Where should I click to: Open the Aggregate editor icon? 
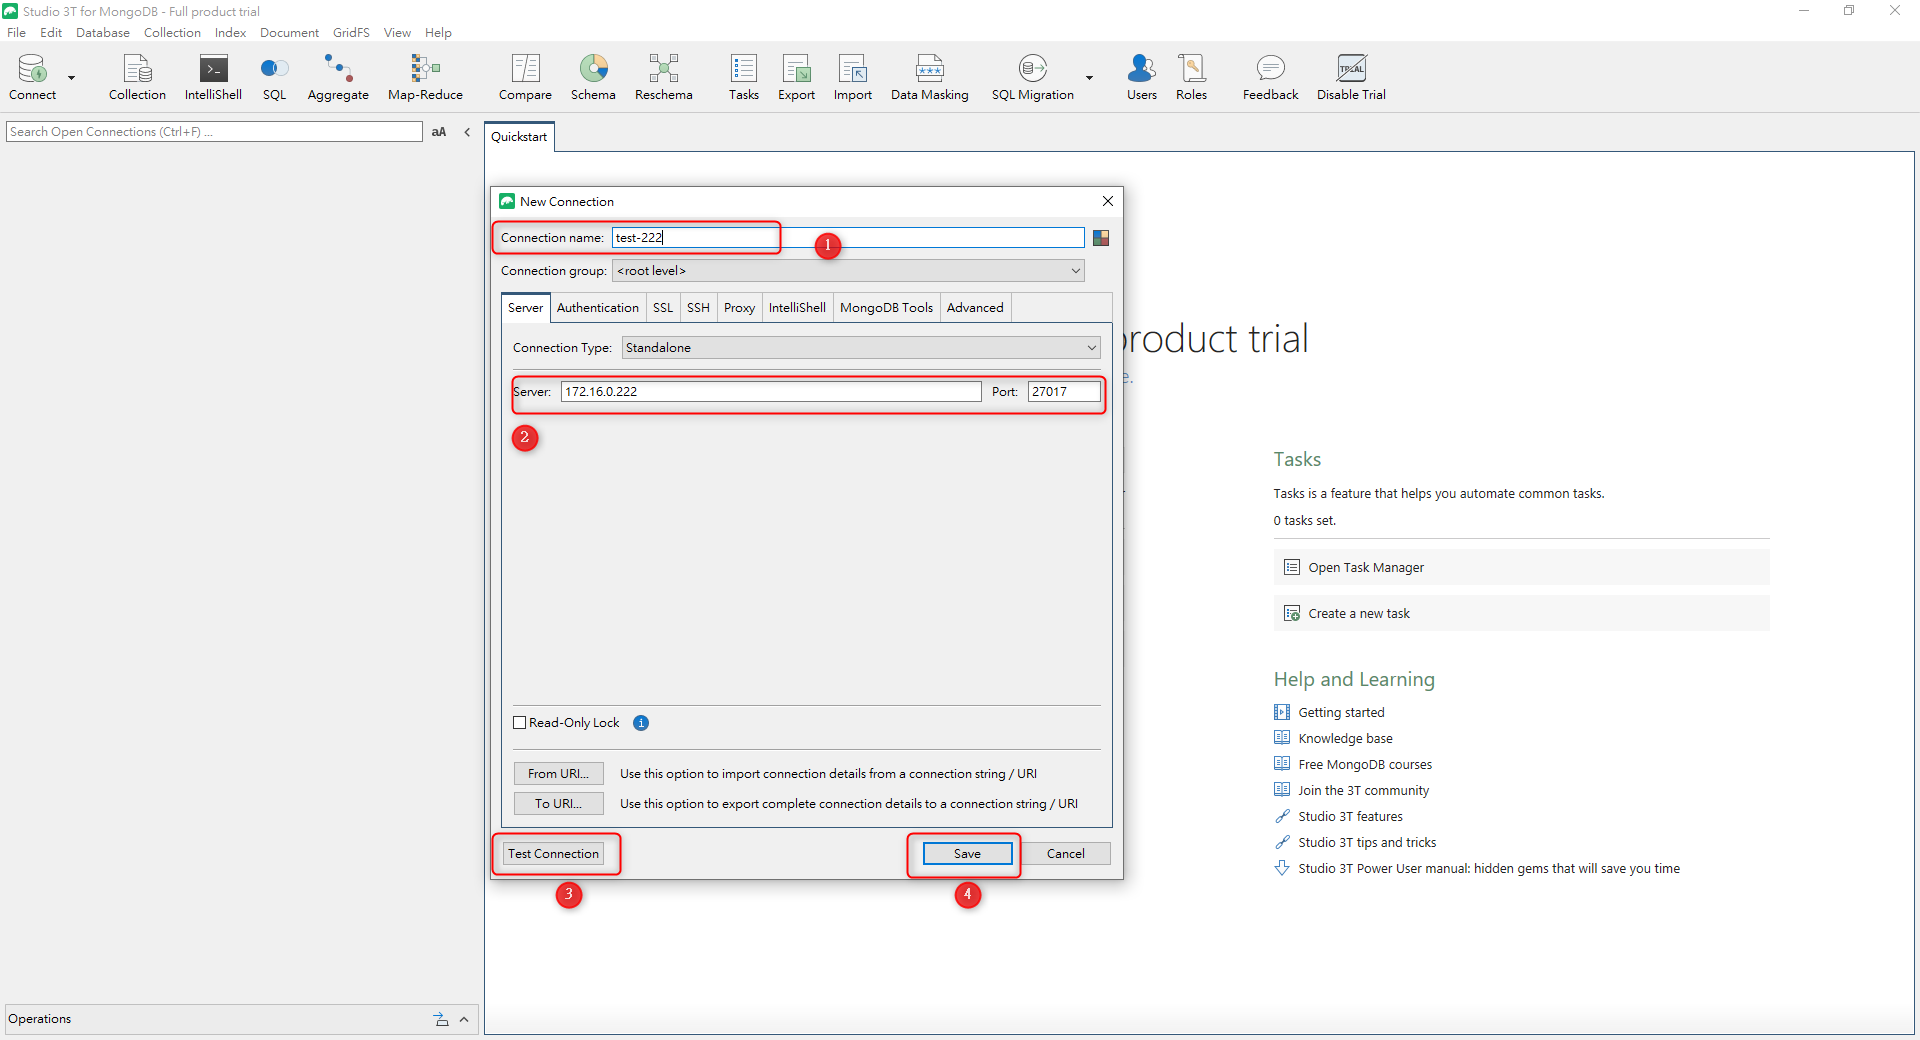pos(338,77)
